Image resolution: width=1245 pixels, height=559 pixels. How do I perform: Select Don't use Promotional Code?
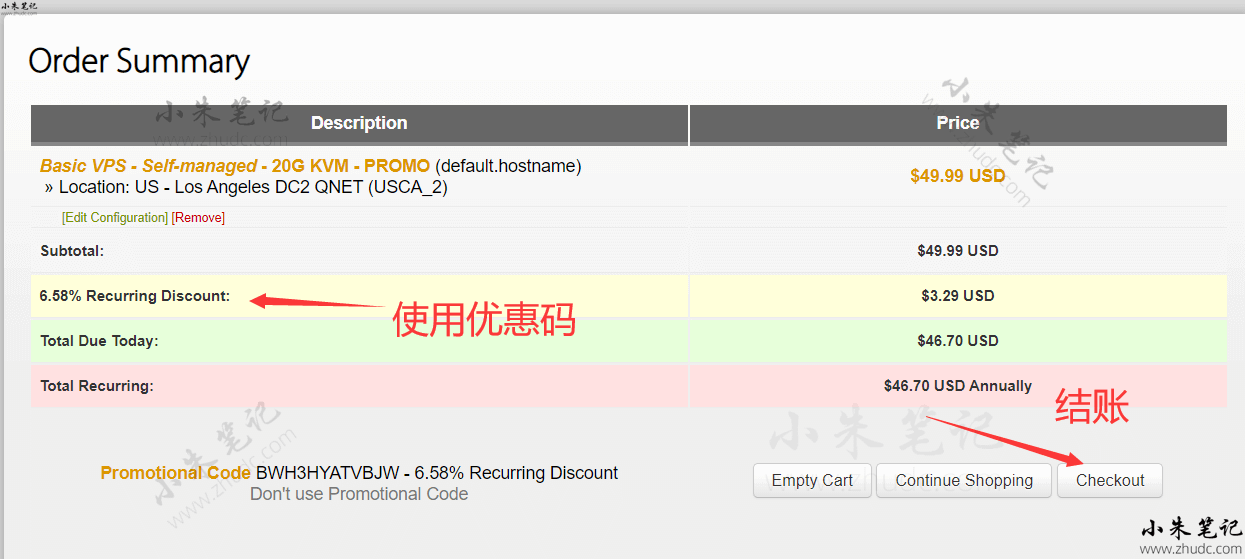(x=358, y=494)
